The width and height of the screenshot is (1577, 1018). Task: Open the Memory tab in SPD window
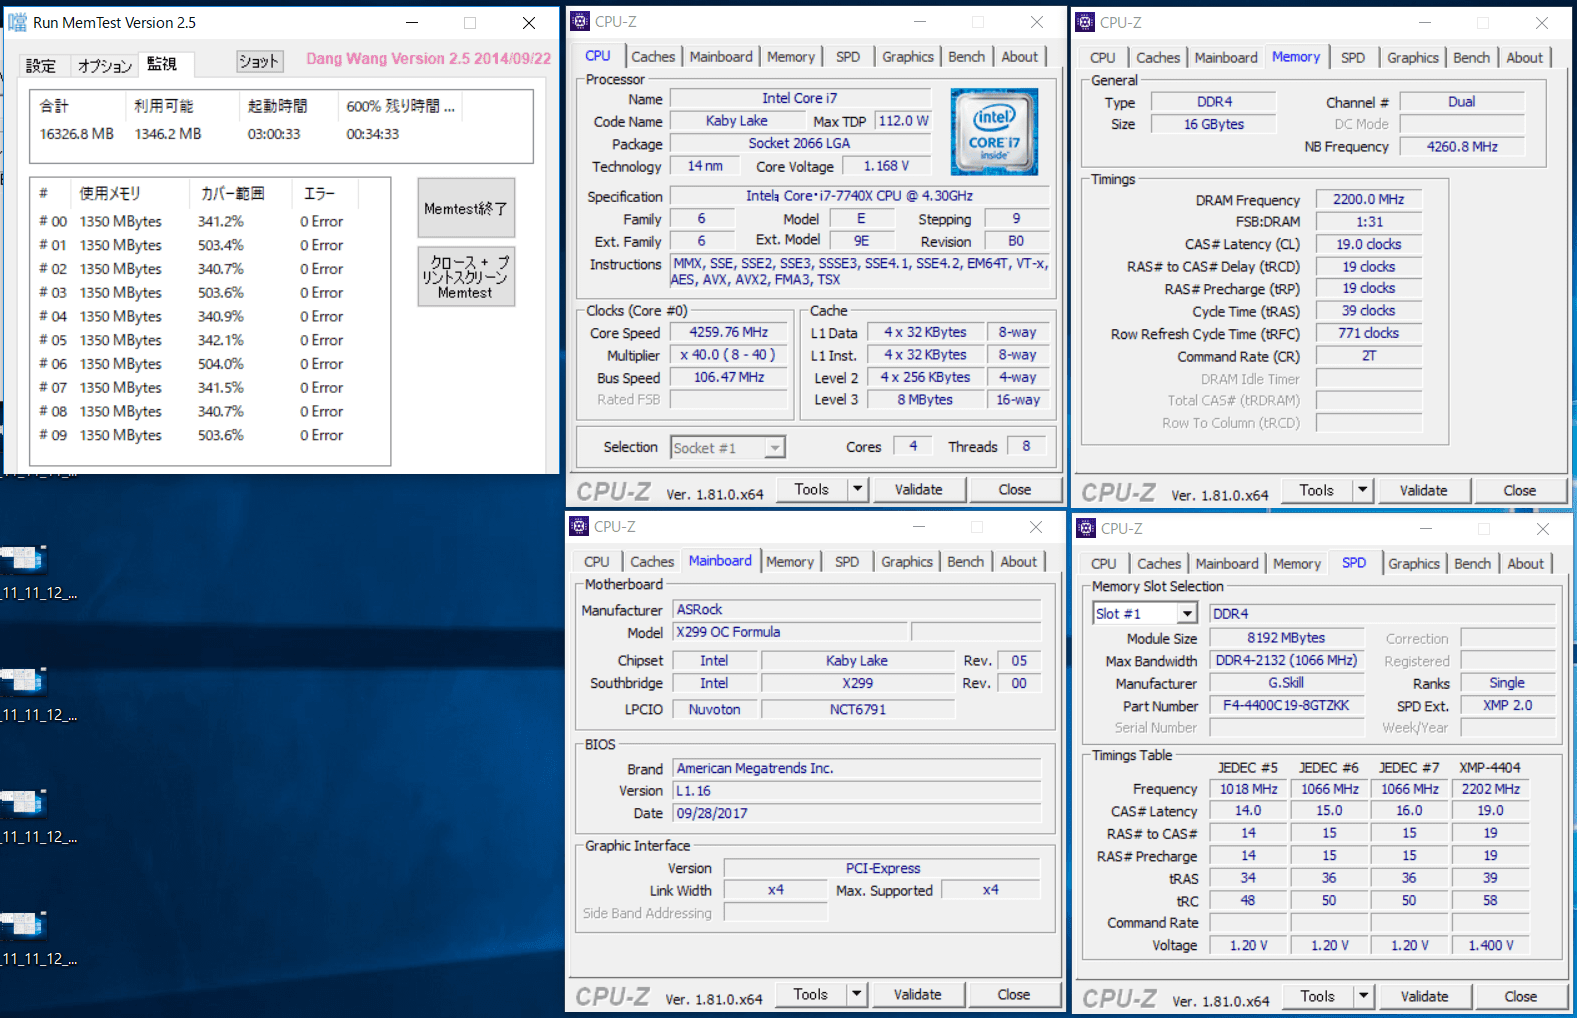click(x=1297, y=564)
